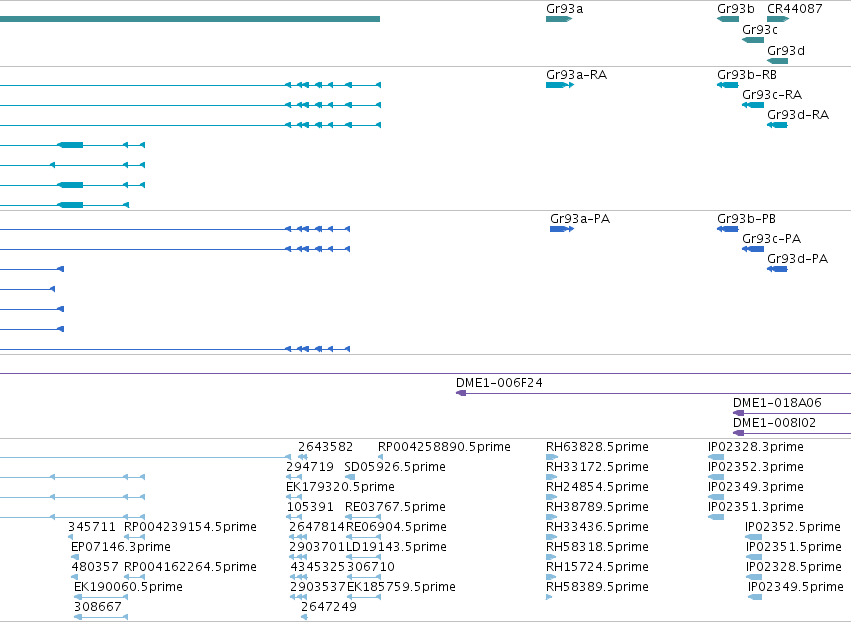Click the EST labeled 105391
This screenshot has width=851, height=622.
tap(309, 507)
